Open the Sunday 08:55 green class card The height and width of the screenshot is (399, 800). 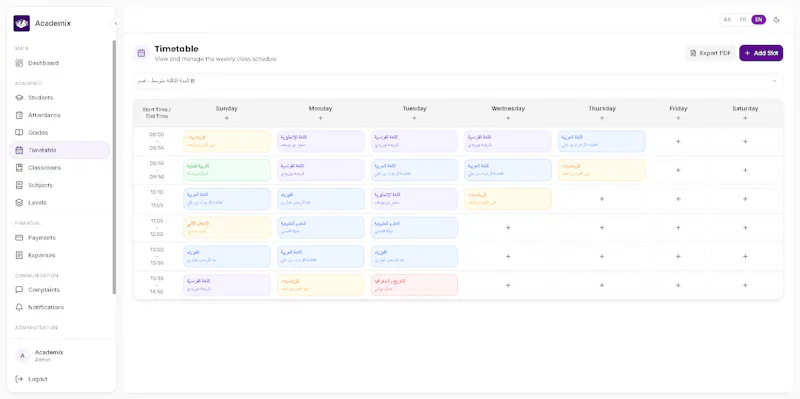tap(227, 170)
